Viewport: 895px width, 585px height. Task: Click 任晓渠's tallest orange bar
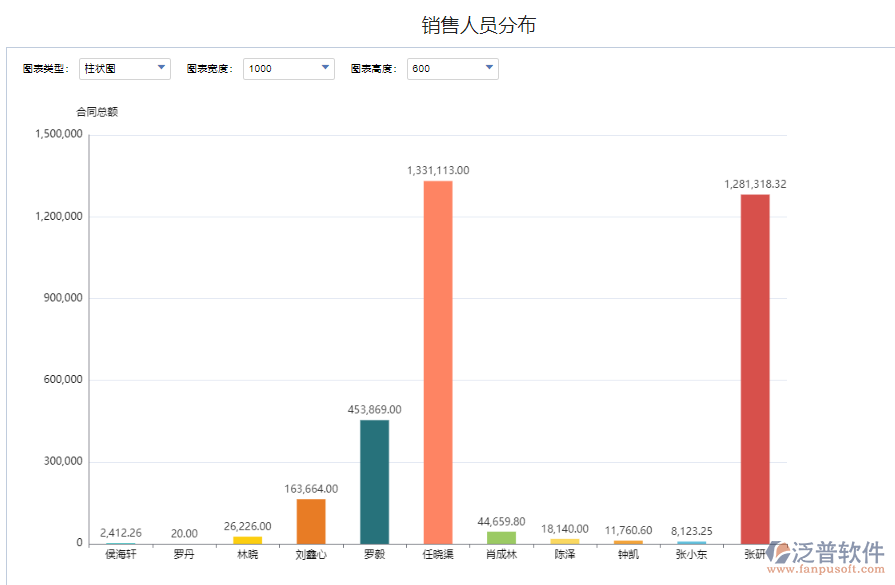pyautogui.click(x=437, y=360)
